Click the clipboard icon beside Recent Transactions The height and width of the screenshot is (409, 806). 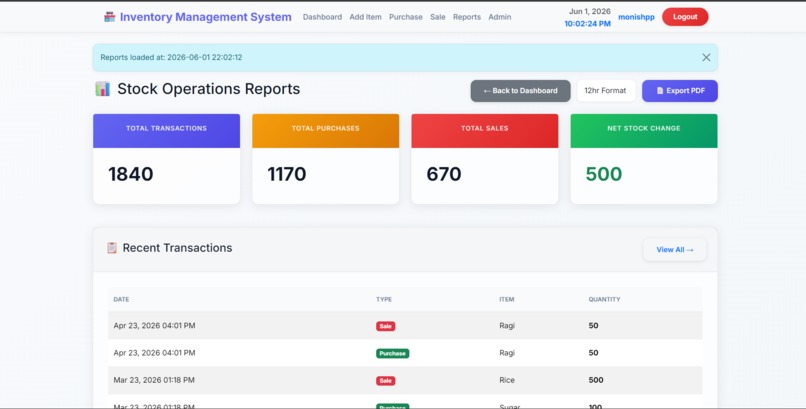(112, 248)
